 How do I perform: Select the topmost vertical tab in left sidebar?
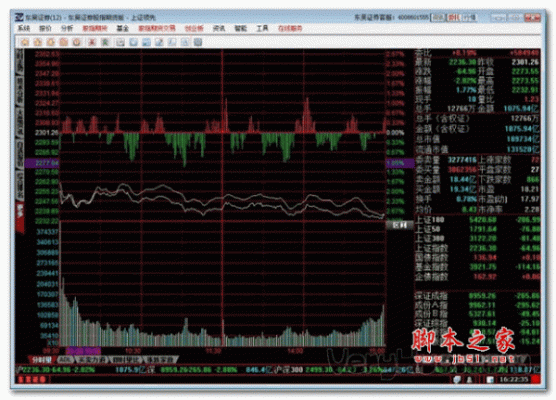20,62
